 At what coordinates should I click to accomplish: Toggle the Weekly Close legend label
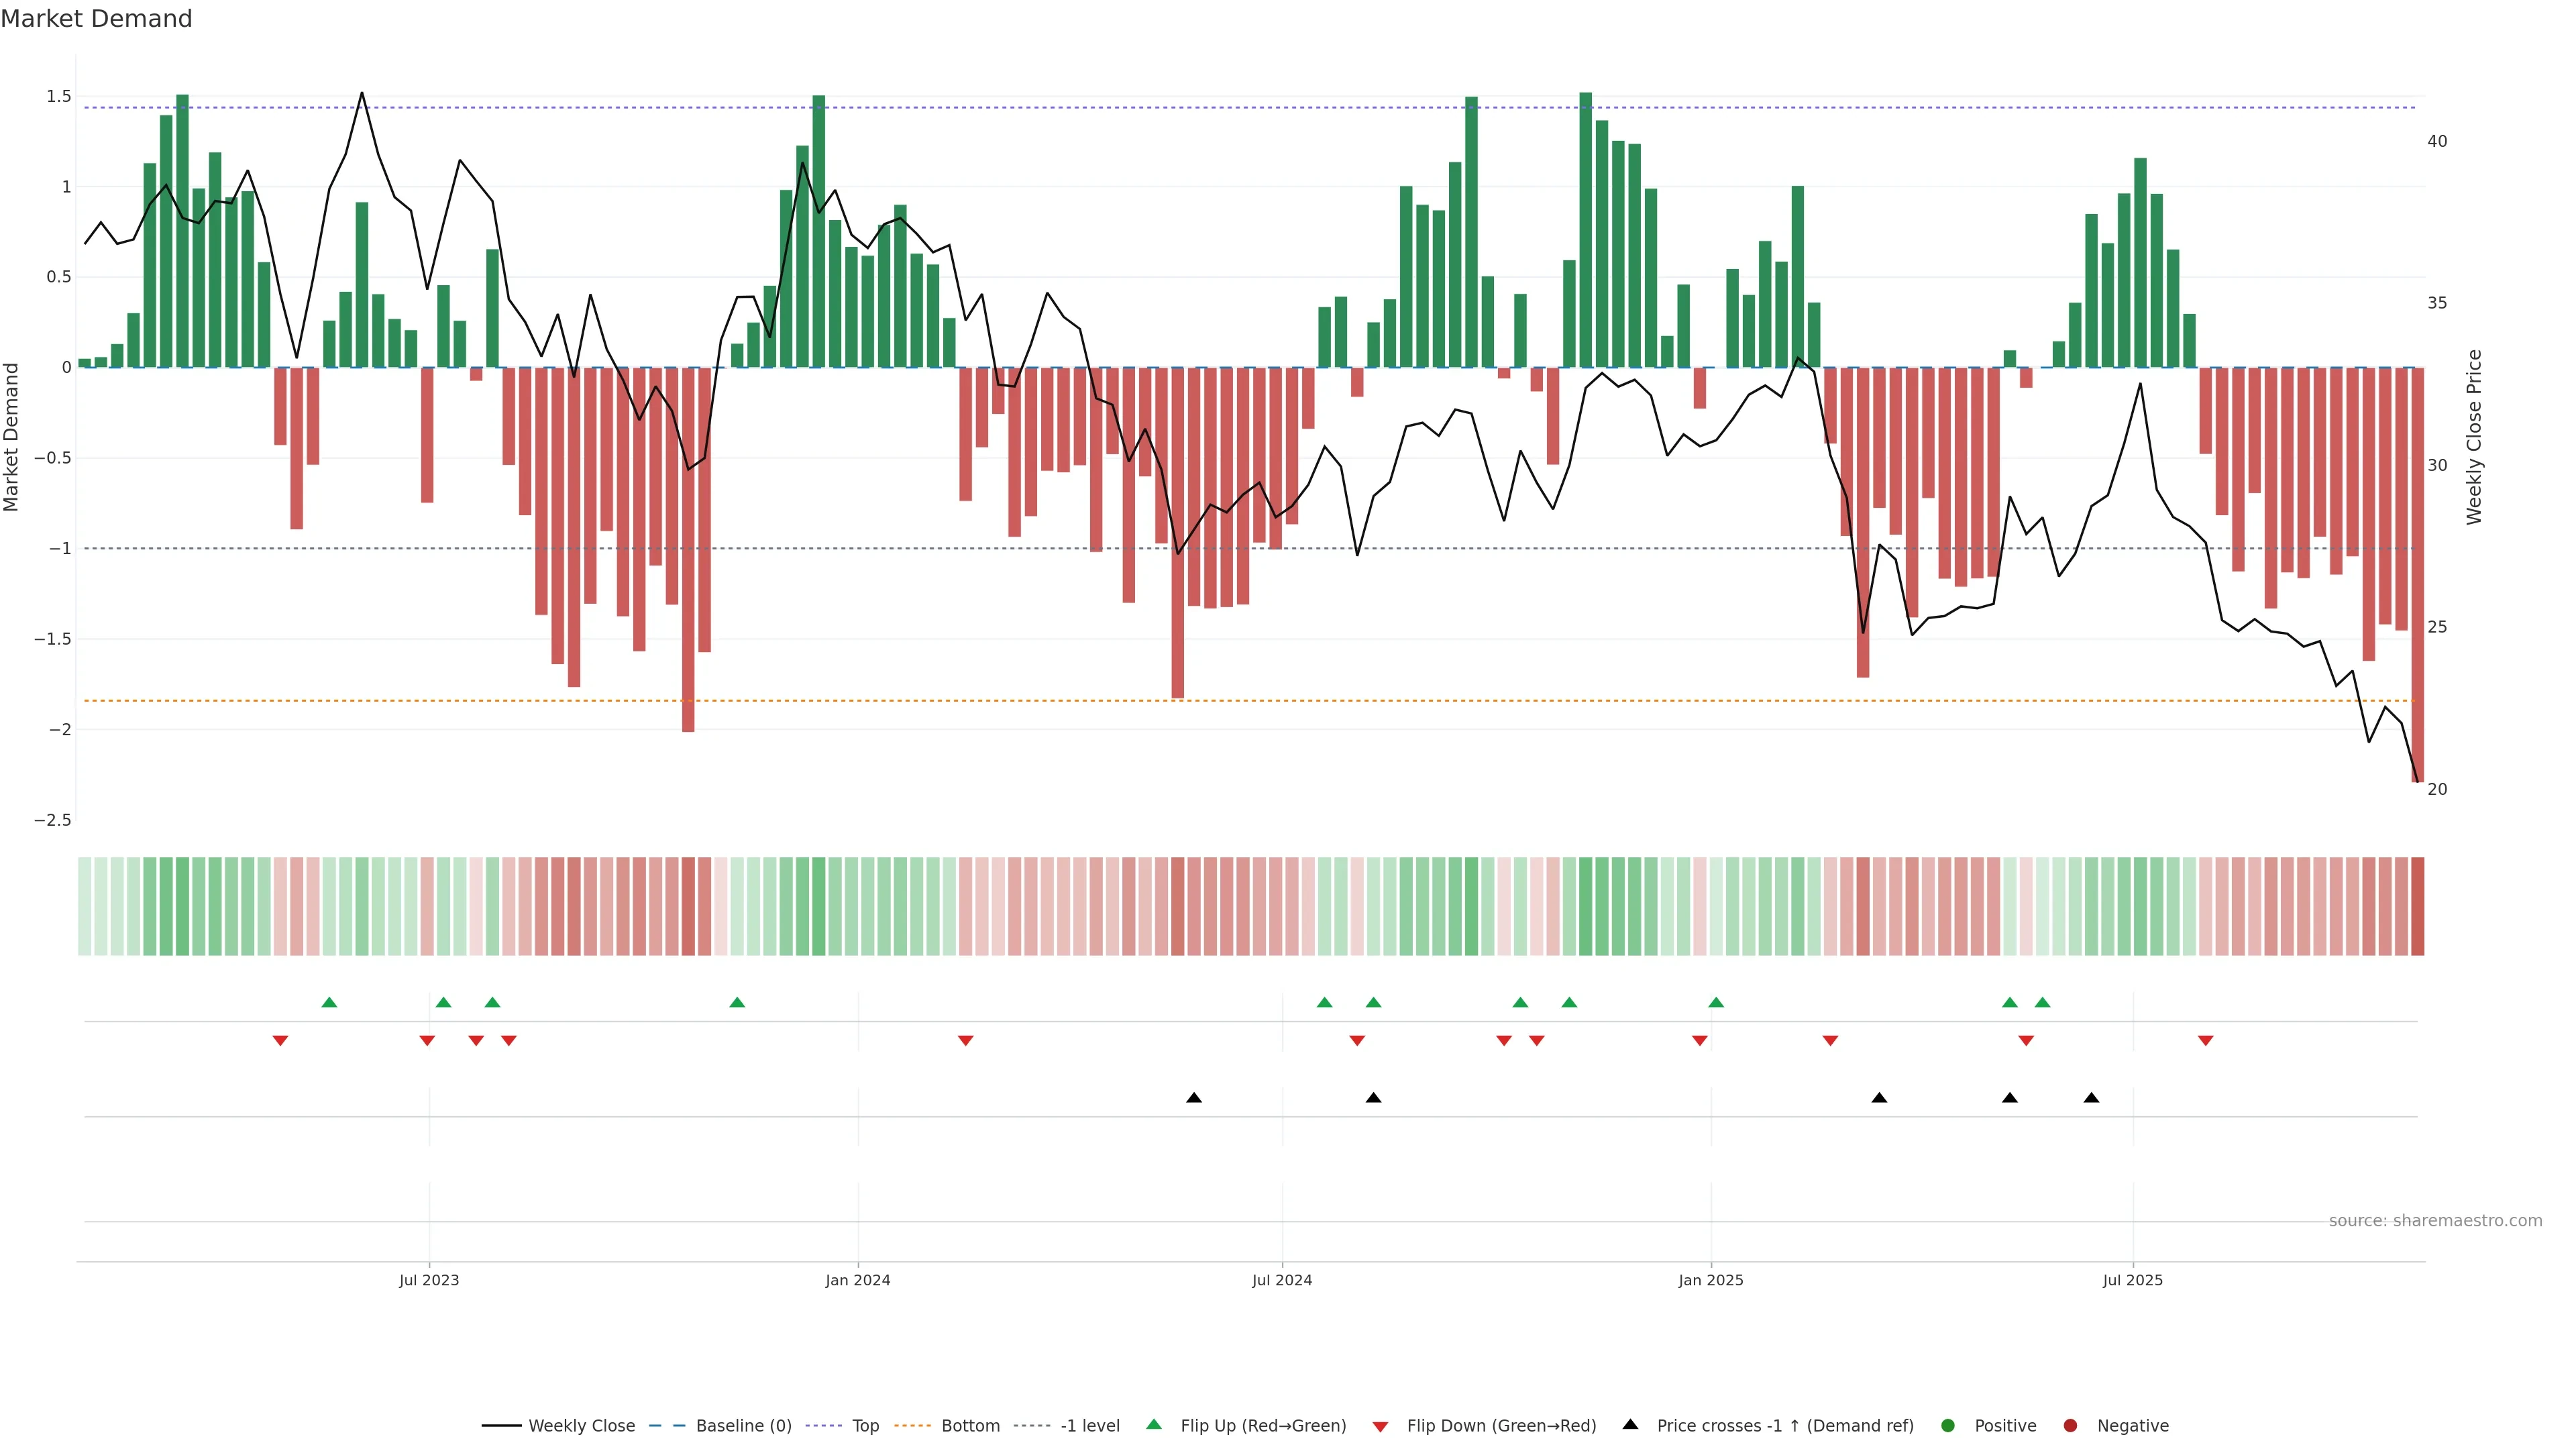coord(581,1425)
